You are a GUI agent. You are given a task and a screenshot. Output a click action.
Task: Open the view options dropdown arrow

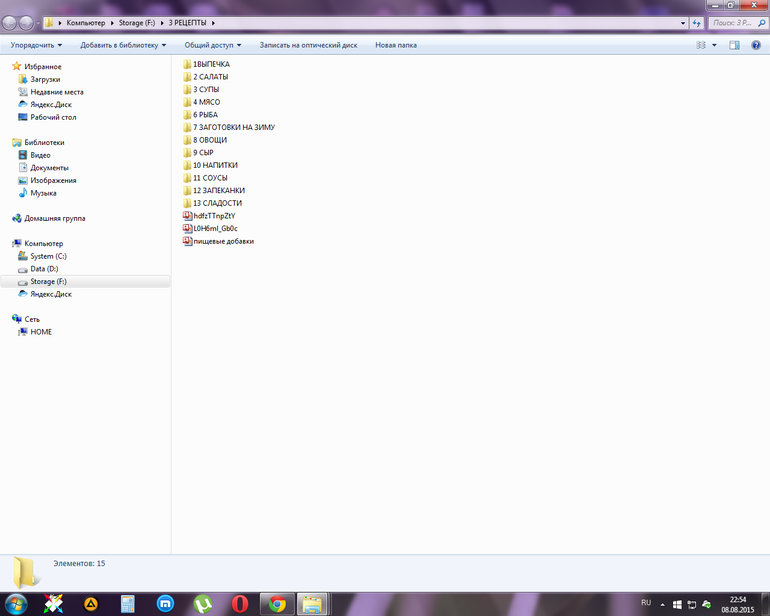[714, 45]
